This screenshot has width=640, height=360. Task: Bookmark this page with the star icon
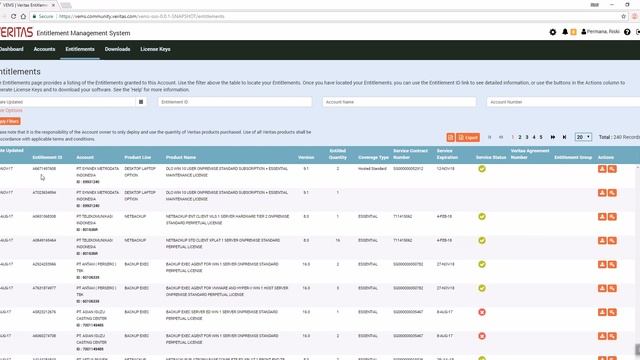coord(623,16)
